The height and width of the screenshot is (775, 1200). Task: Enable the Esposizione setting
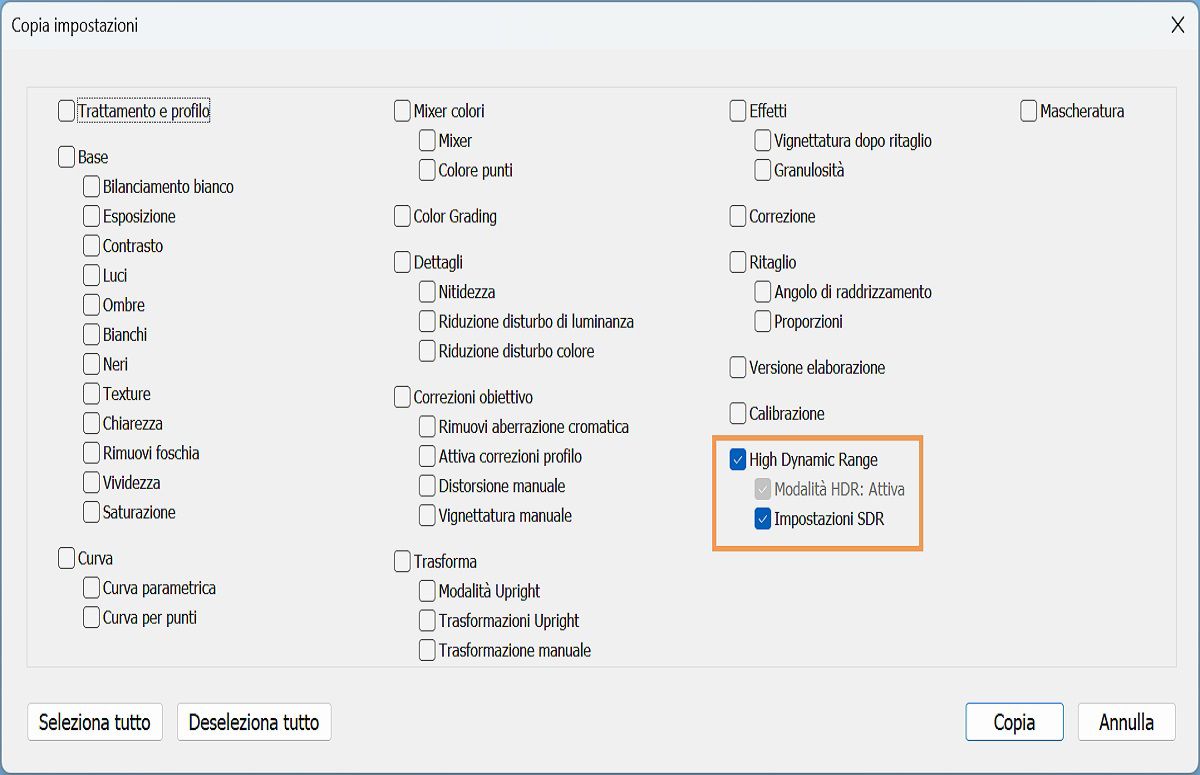click(x=90, y=216)
